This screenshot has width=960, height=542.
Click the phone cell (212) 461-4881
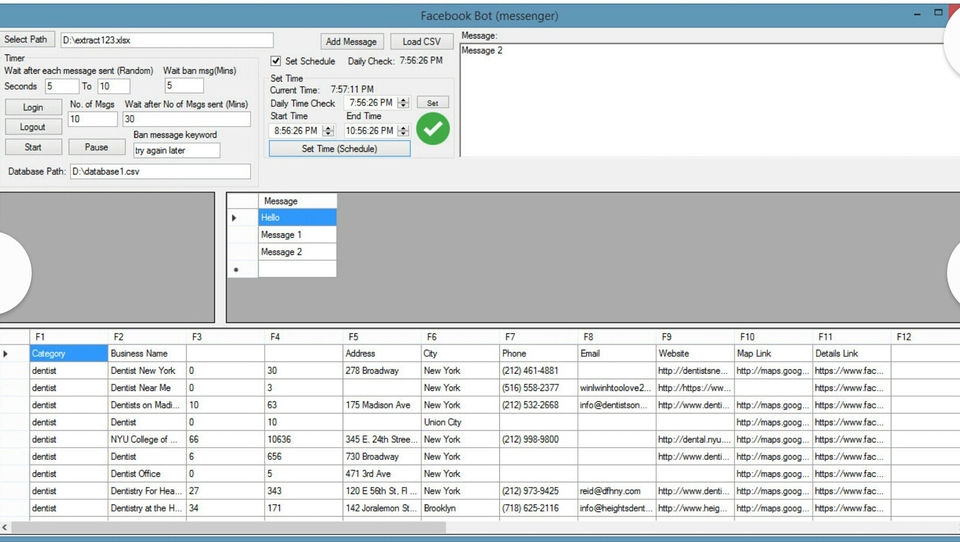point(539,371)
